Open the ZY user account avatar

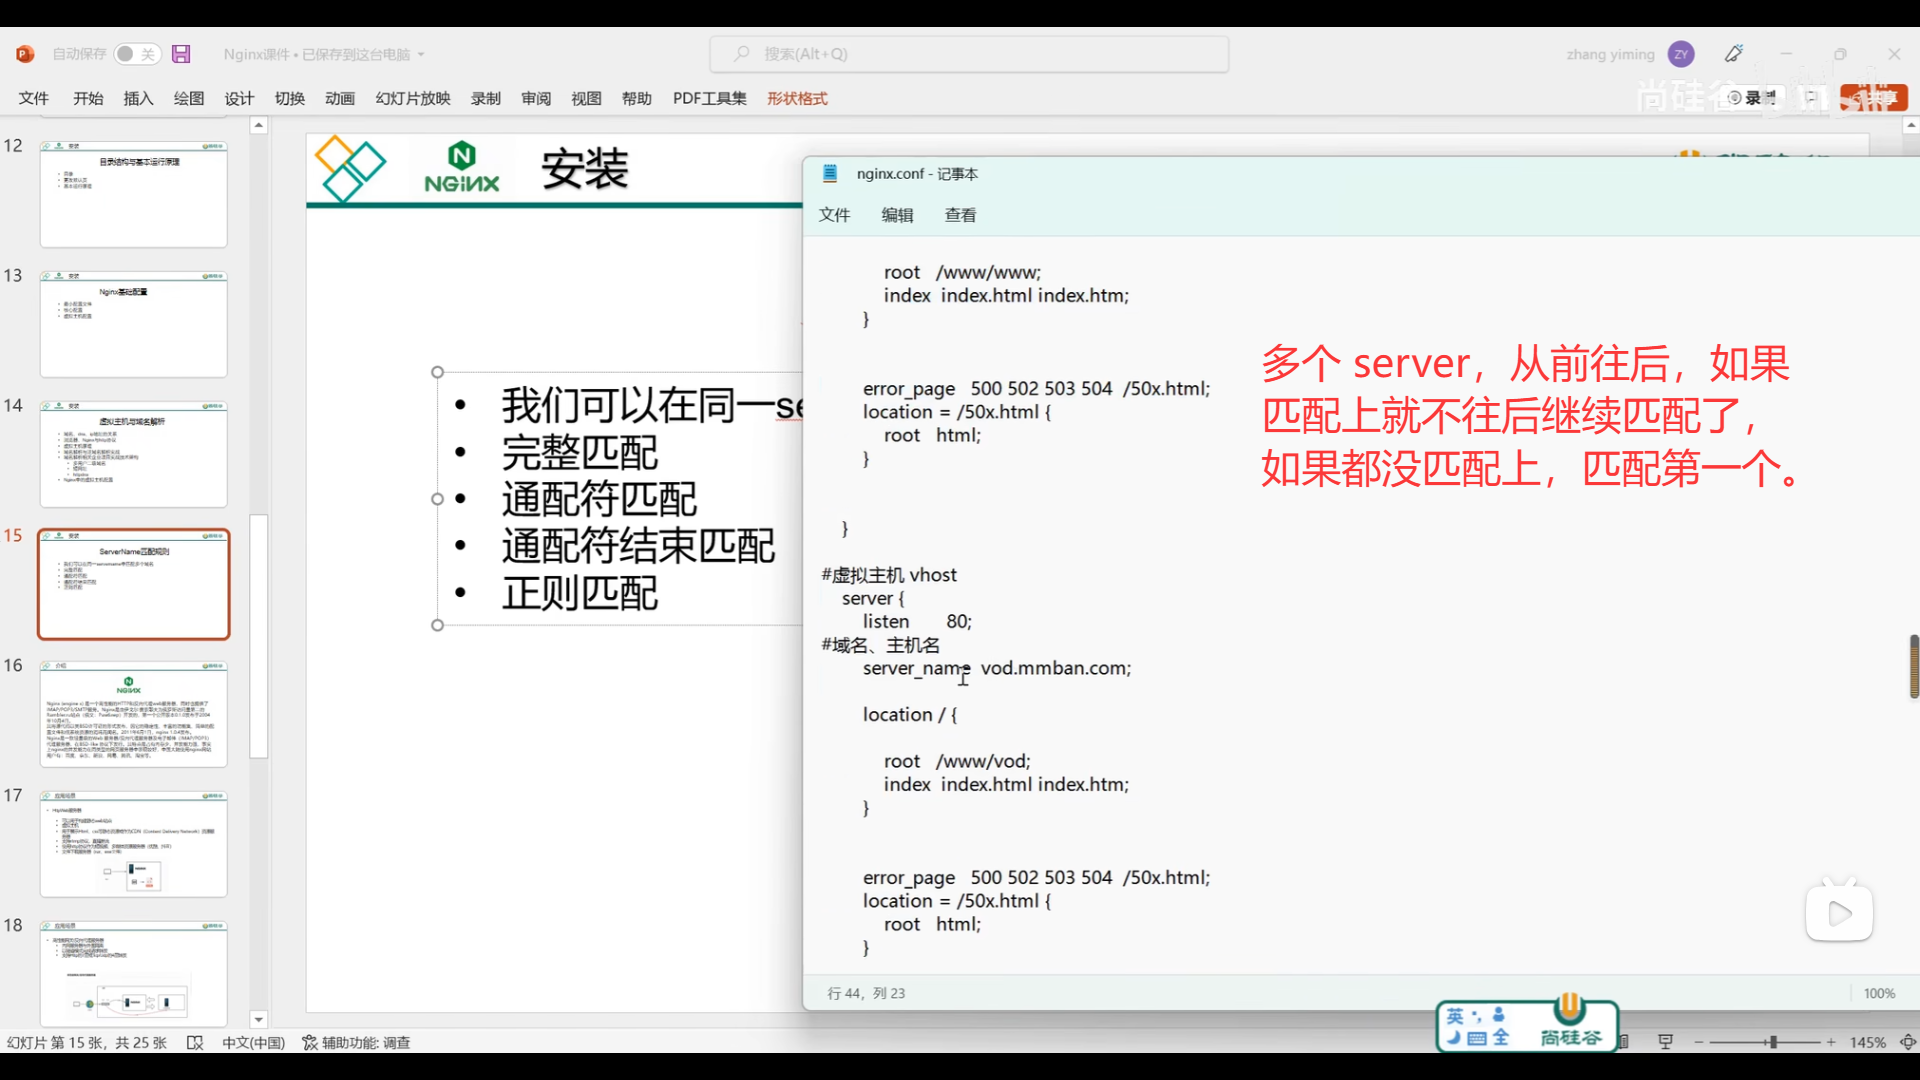point(1681,54)
